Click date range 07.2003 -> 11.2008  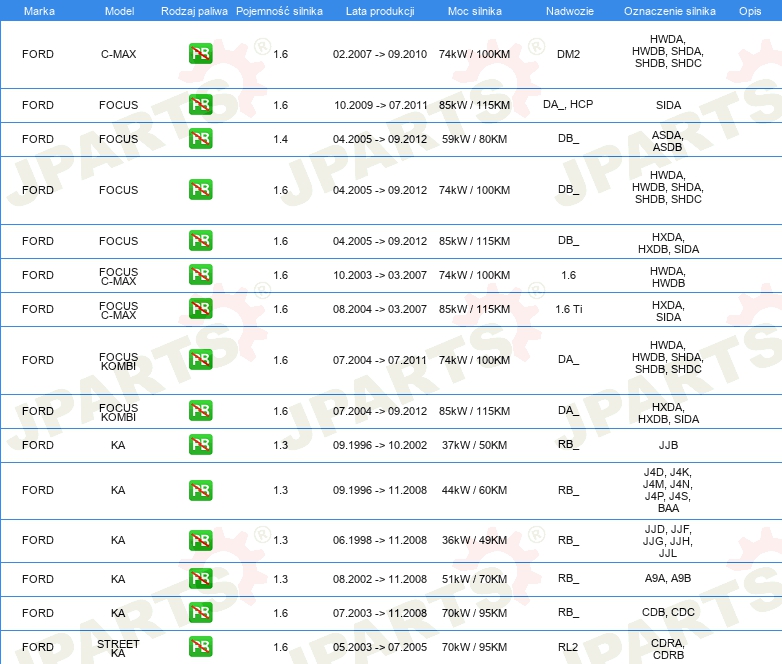[380, 613]
